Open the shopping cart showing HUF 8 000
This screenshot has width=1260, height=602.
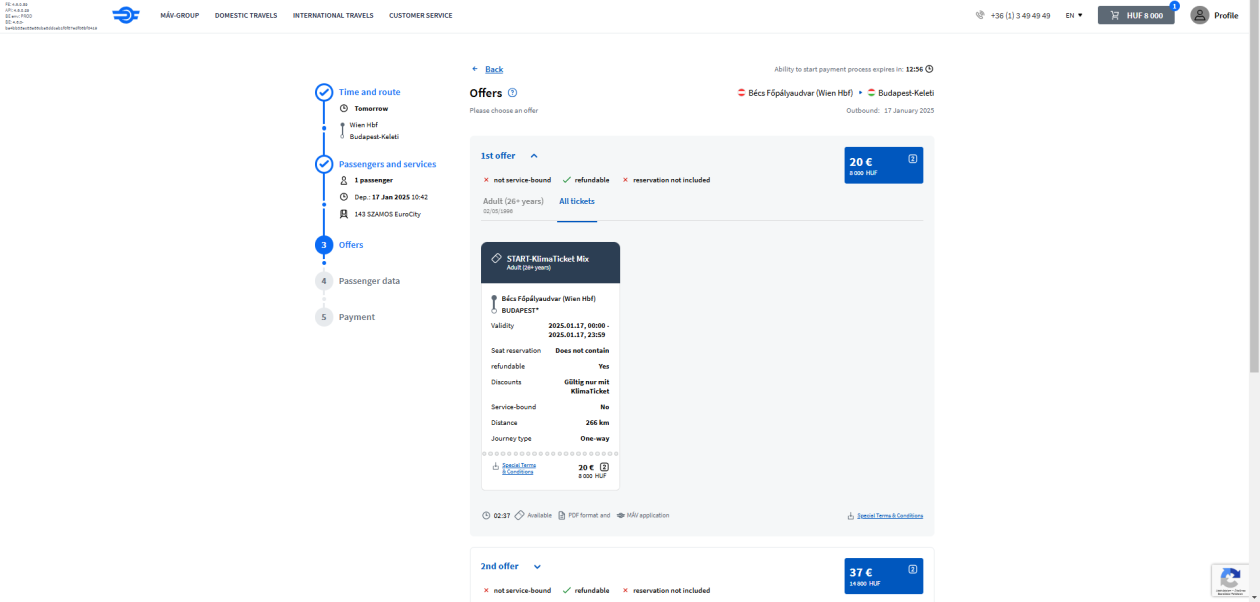tap(1135, 15)
